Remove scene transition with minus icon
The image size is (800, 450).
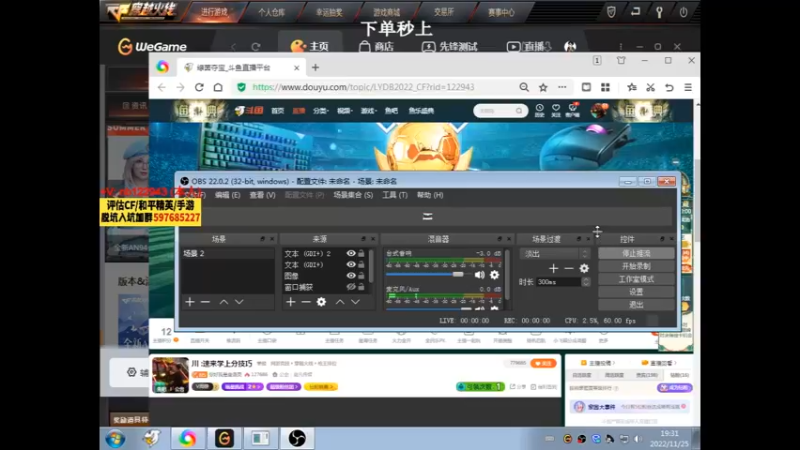pos(569,268)
